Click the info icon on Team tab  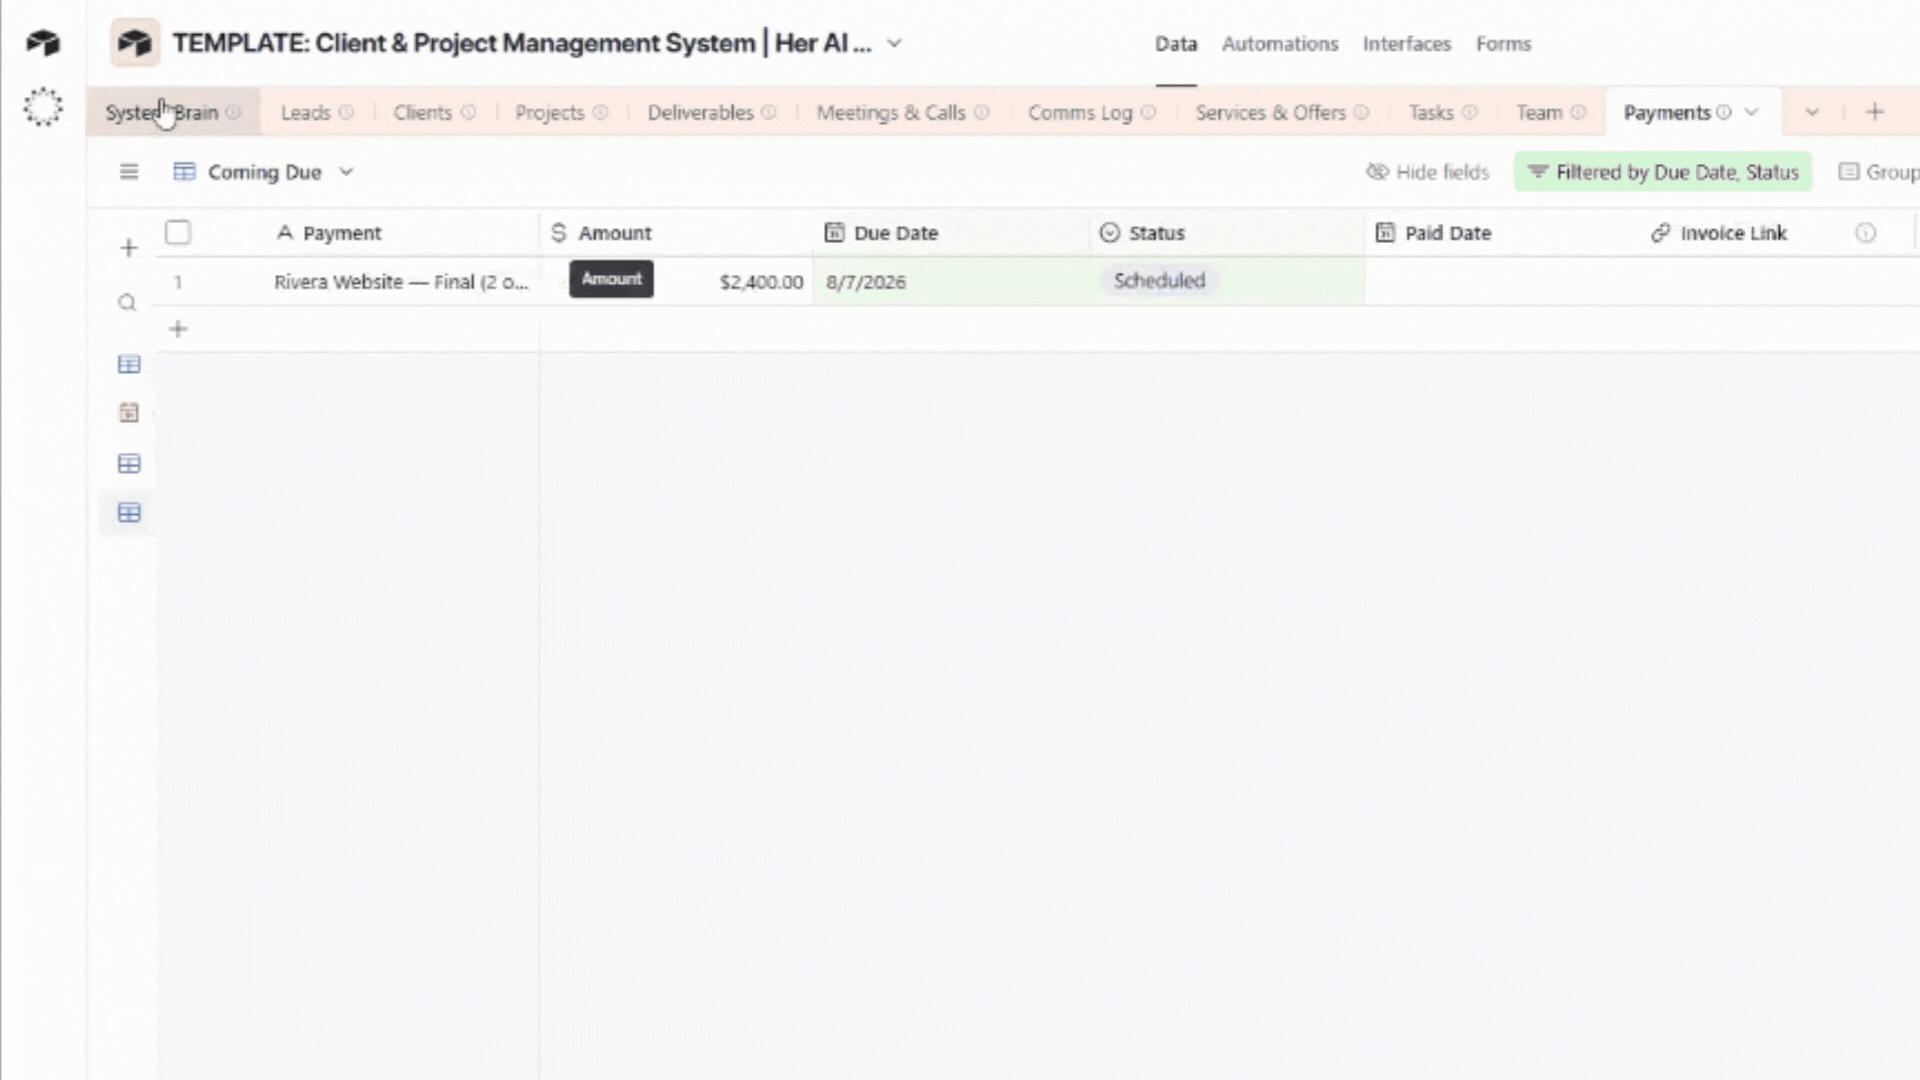pyautogui.click(x=1578, y=113)
